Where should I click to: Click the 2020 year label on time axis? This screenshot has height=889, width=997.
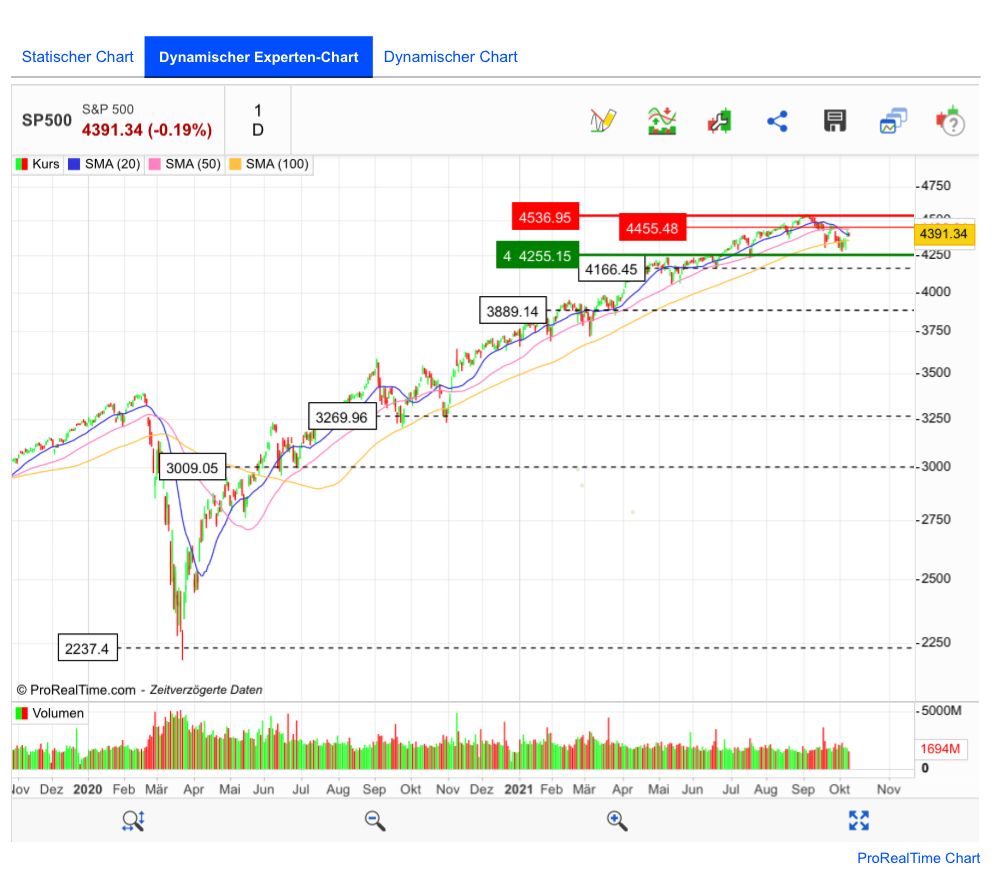[x=87, y=789]
